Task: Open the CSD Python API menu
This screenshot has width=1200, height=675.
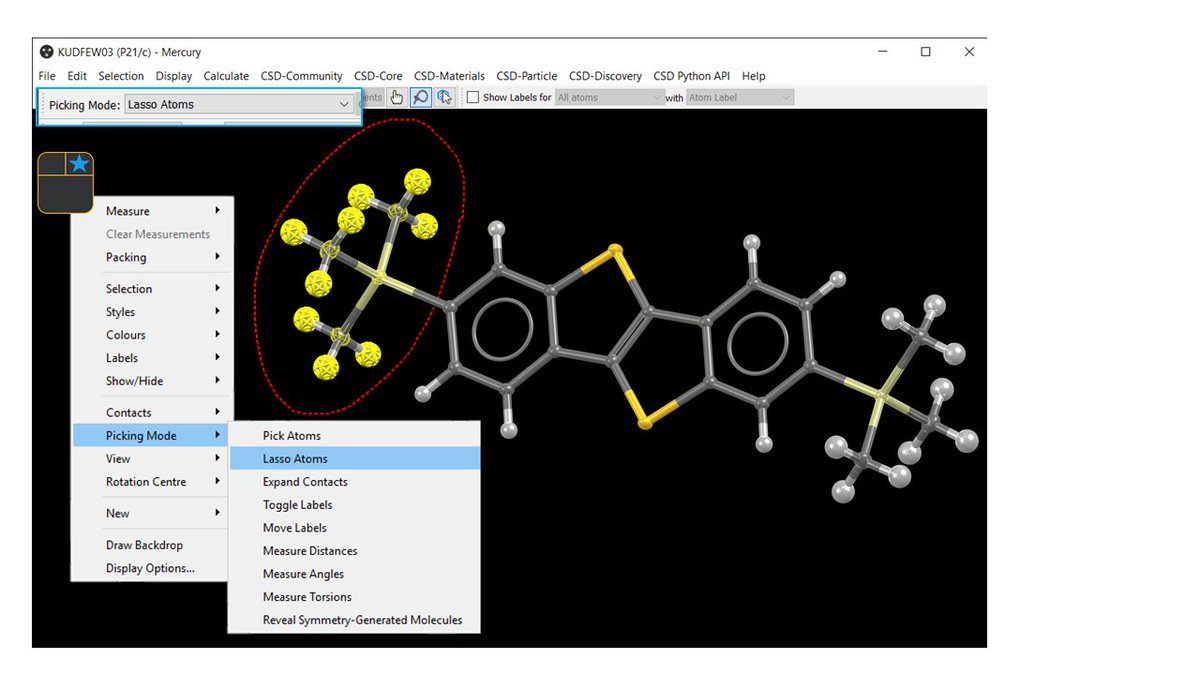Action: click(692, 76)
